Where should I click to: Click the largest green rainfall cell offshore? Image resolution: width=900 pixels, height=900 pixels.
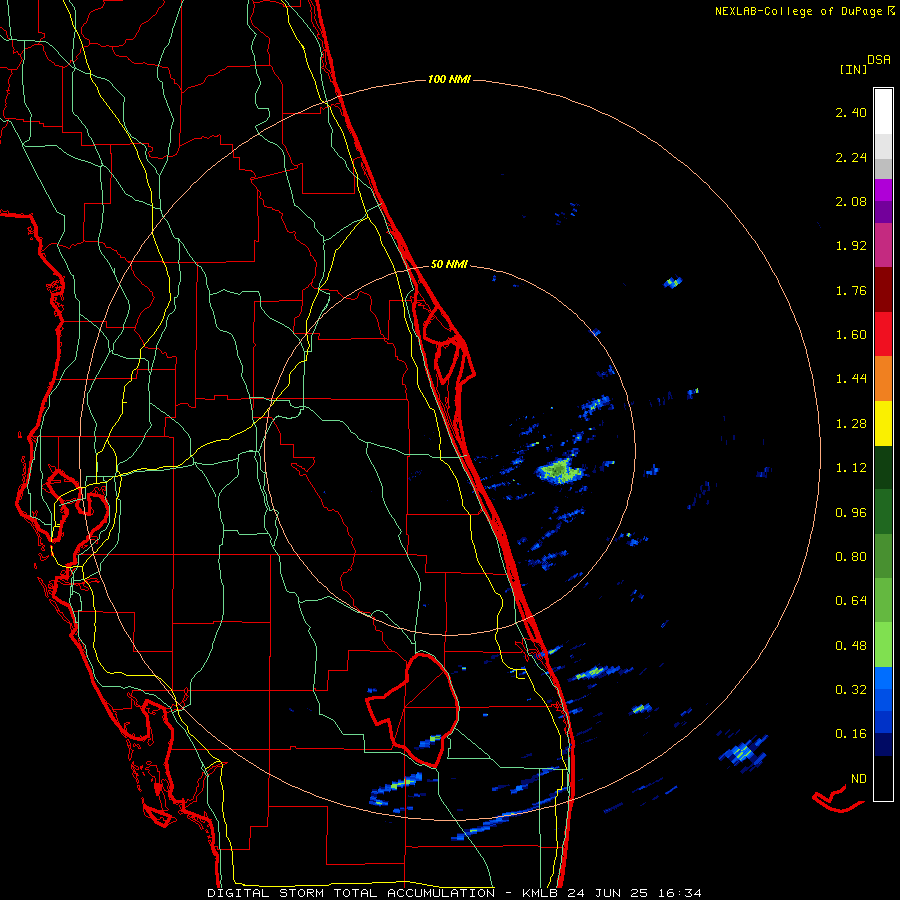click(558, 472)
